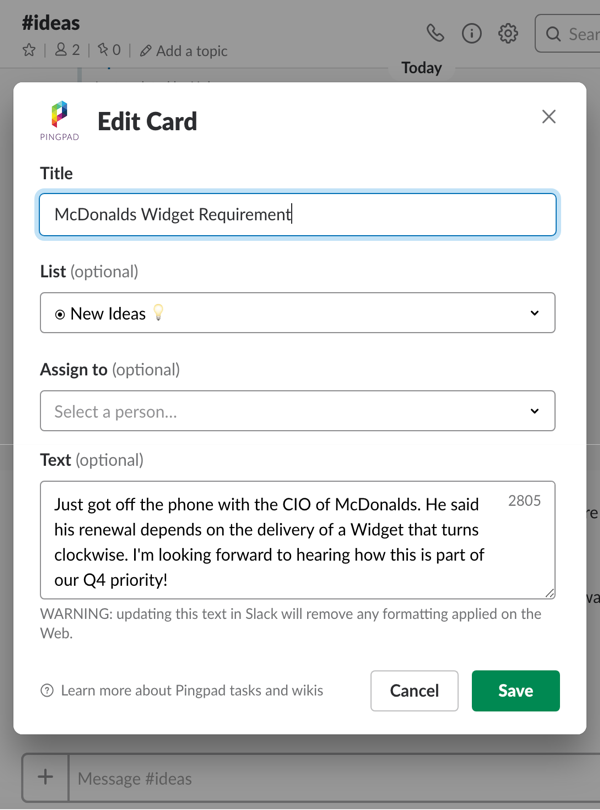This screenshot has width=600, height=810.
Task: Open channel settings gear icon
Action: point(508,33)
